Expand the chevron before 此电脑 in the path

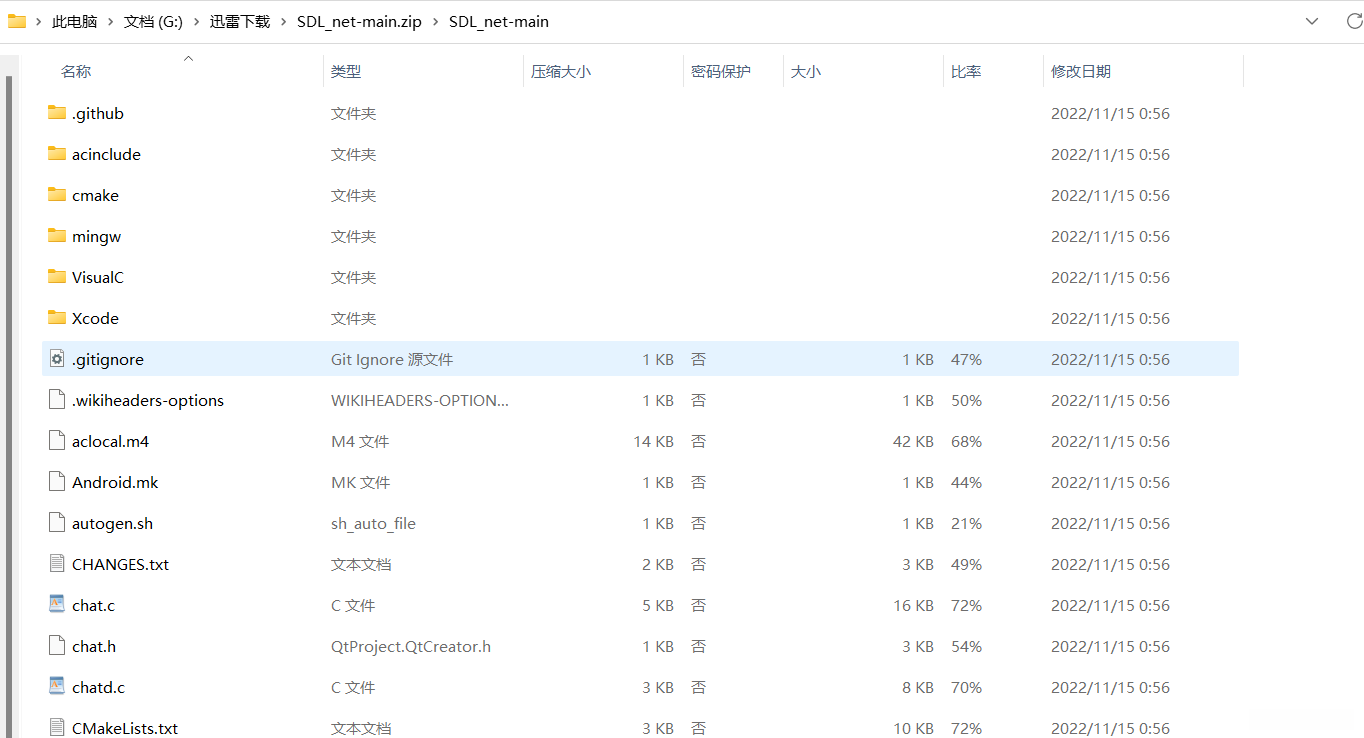(39, 21)
